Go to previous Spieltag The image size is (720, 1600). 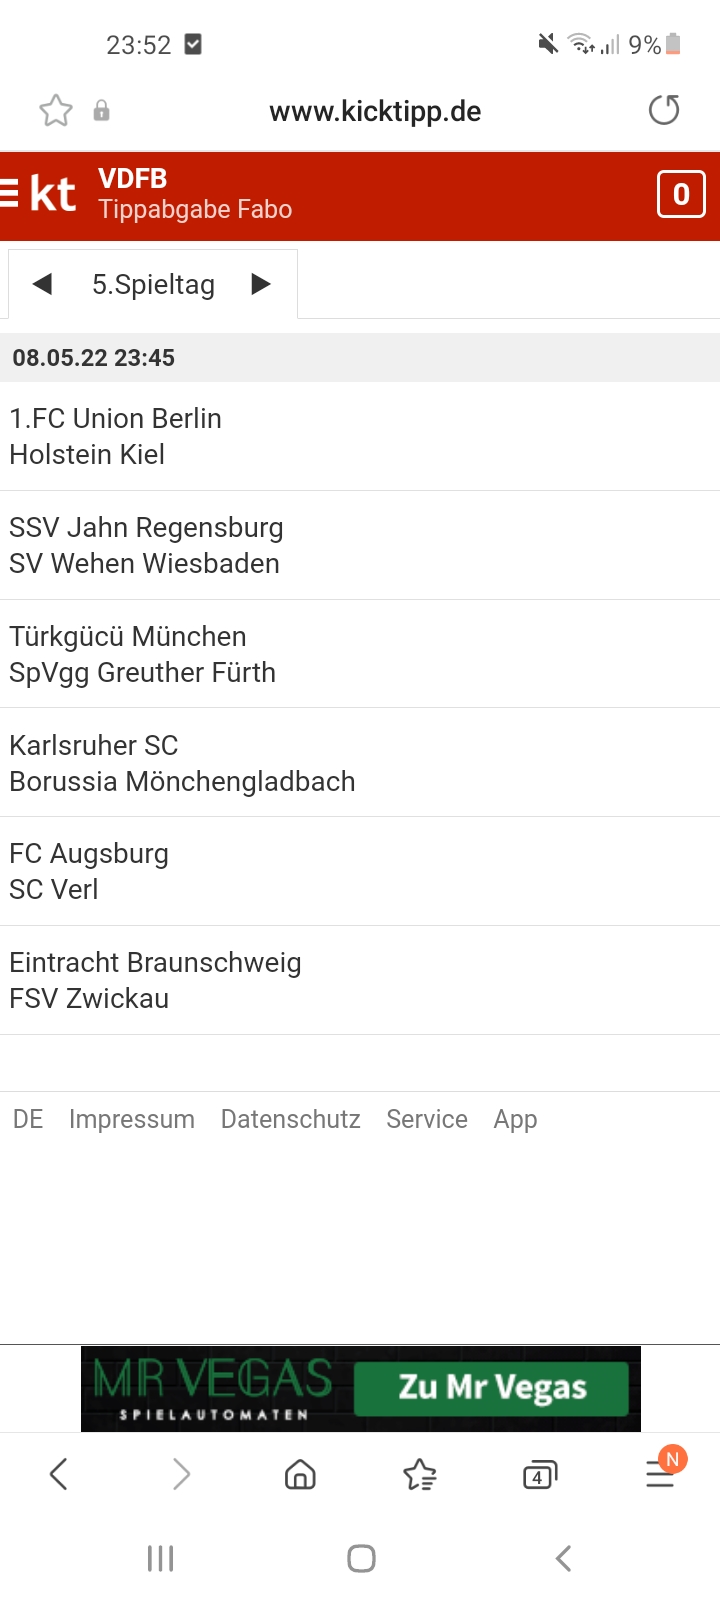42,284
